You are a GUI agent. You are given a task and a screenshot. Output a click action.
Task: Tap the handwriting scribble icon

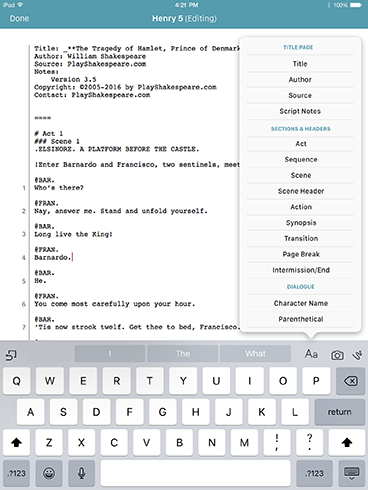point(358,355)
